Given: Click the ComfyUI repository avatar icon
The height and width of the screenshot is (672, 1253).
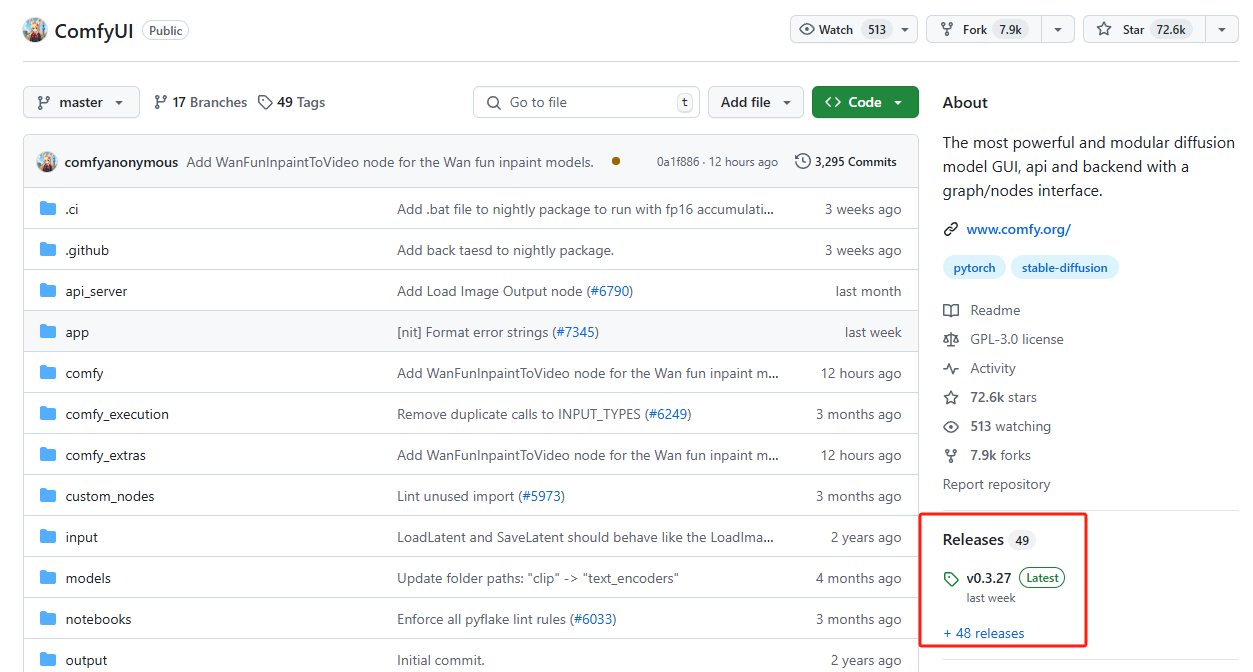Looking at the screenshot, I should point(35,30).
